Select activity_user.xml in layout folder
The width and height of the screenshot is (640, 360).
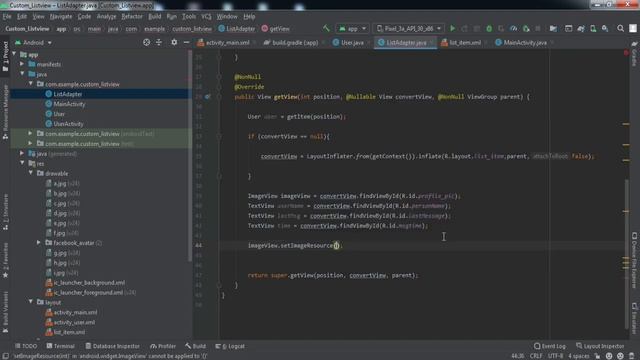tap(74, 322)
